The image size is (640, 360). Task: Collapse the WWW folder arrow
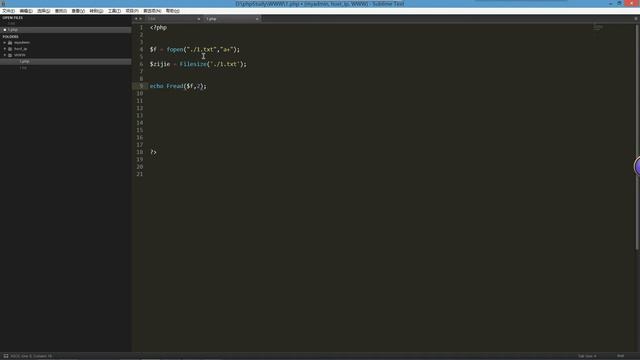(4, 55)
